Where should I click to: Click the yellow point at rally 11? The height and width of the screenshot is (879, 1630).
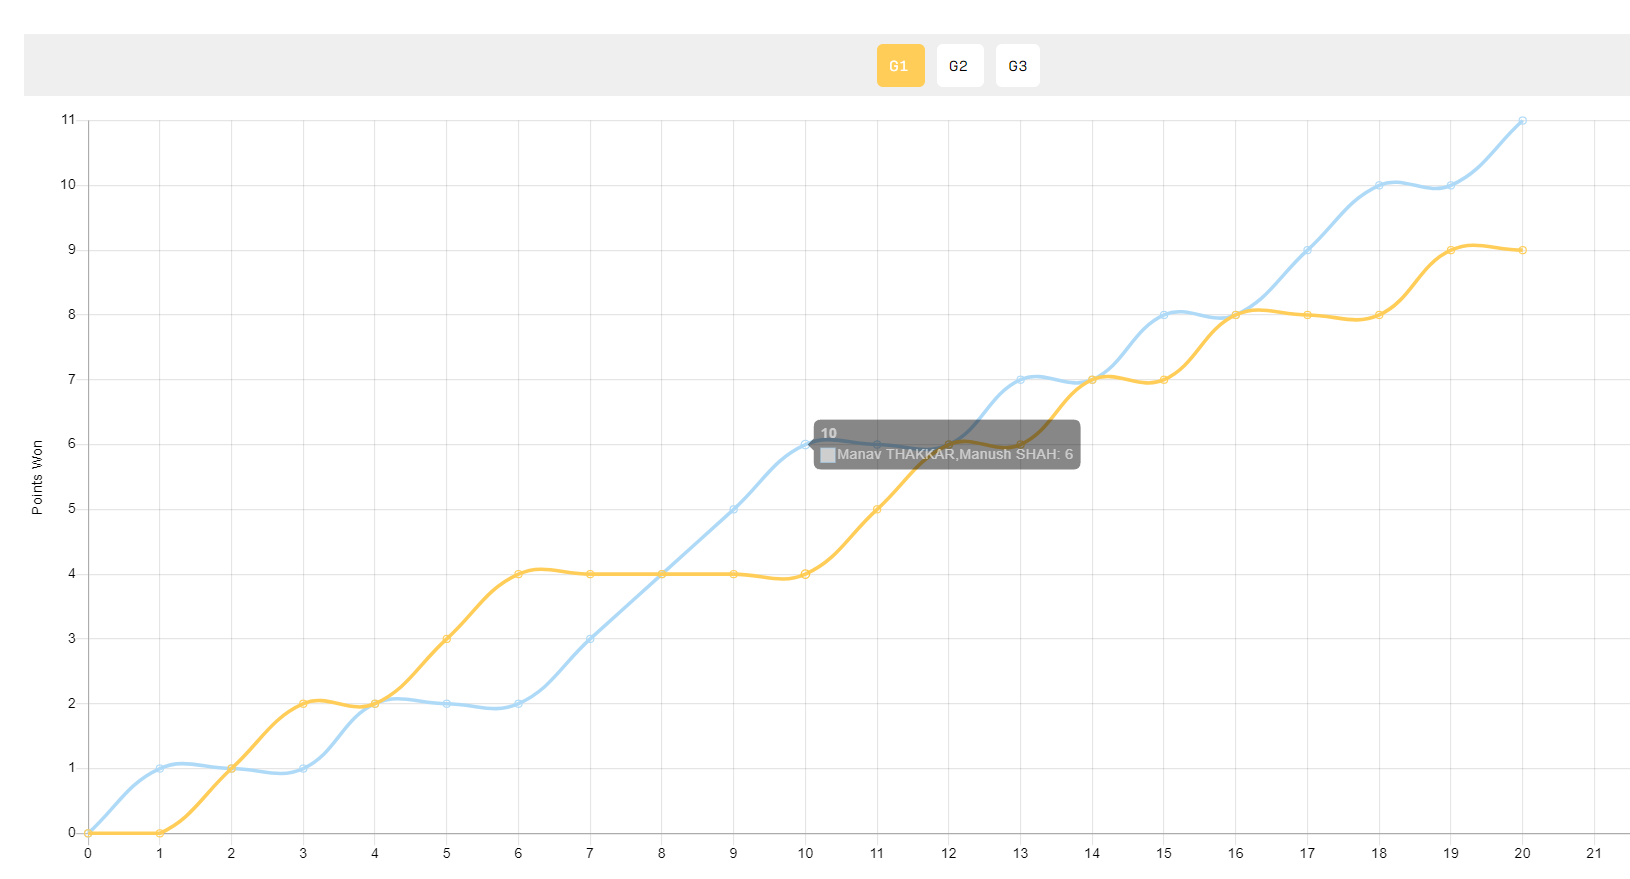click(x=877, y=509)
